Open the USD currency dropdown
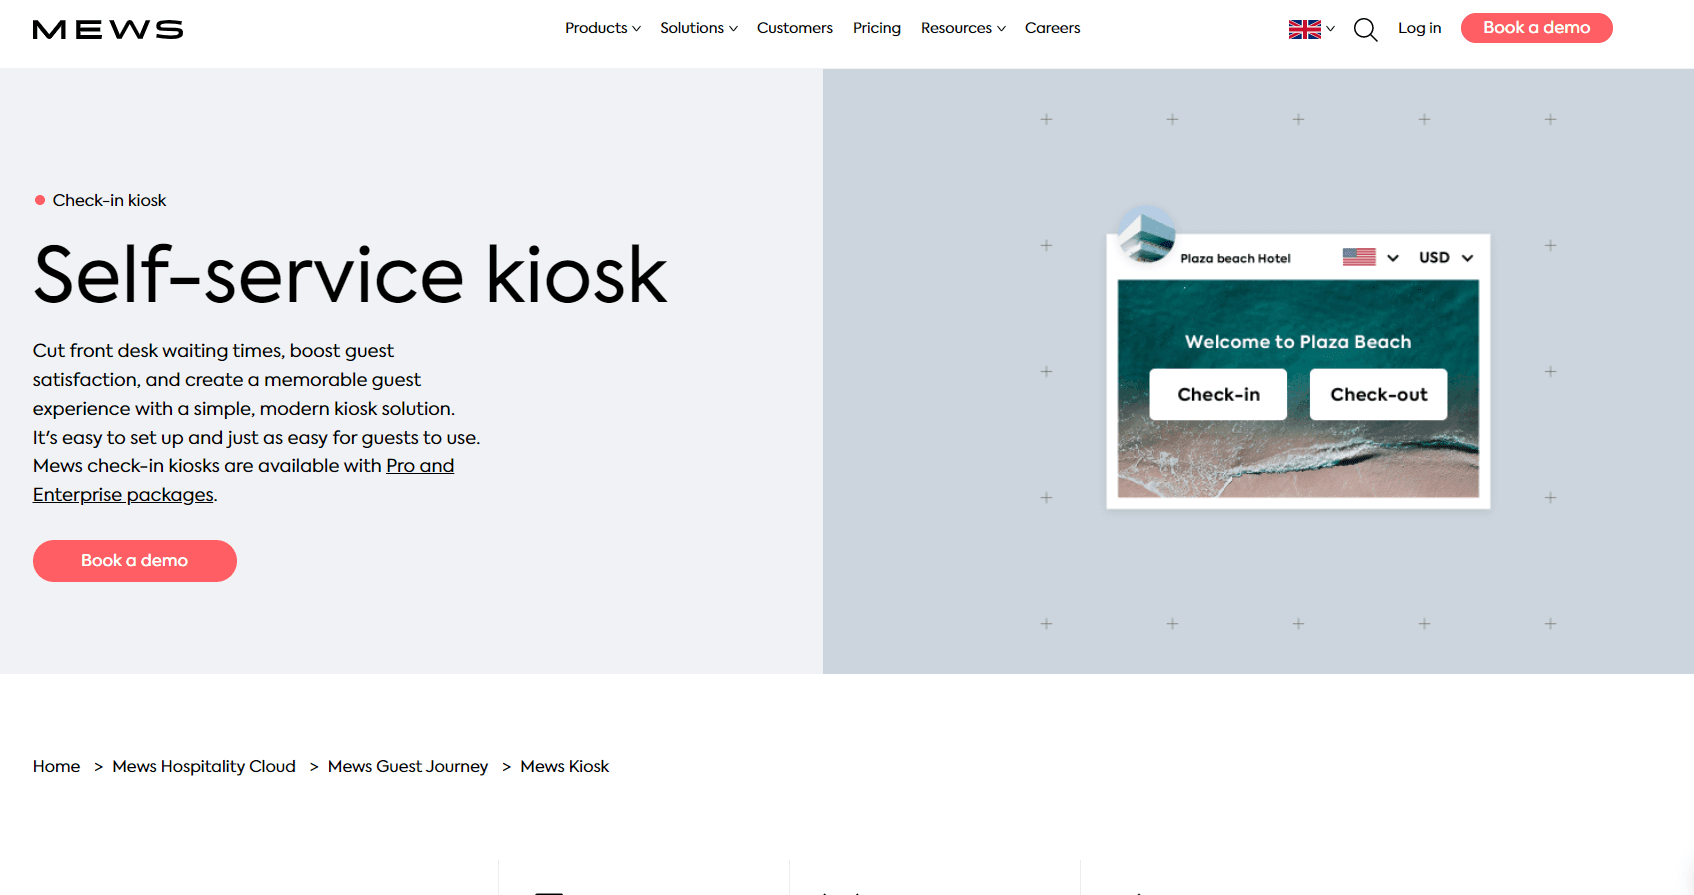The height and width of the screenshot is (895, 1694). [1445, 257]
